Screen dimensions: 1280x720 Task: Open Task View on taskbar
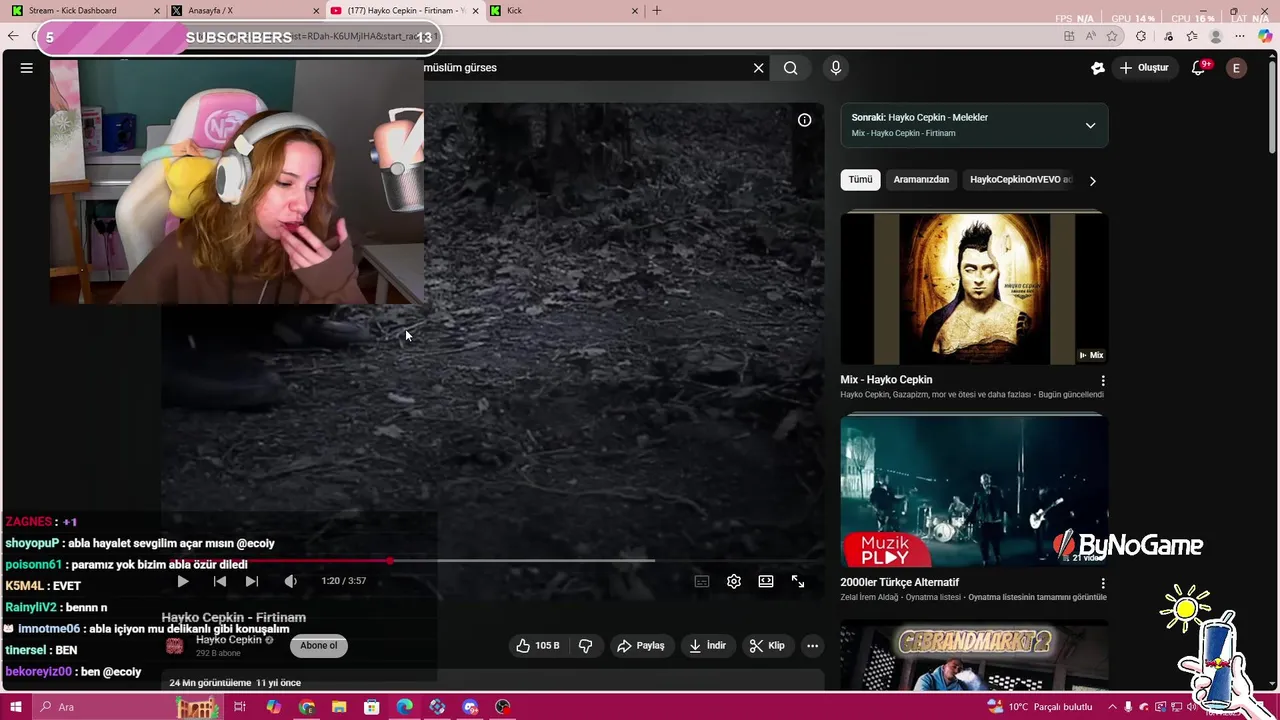[x=240, y=707]
